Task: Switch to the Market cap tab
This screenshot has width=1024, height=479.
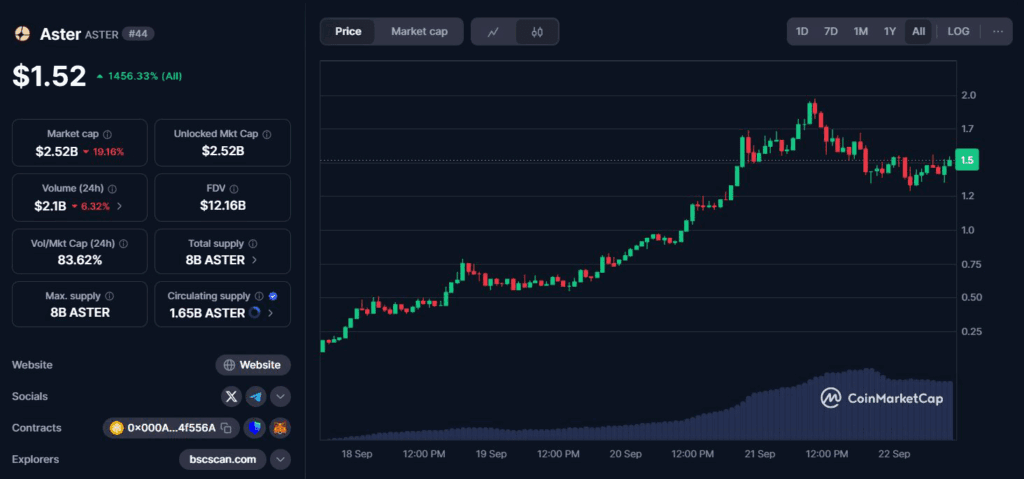Action: pos(419,32)
